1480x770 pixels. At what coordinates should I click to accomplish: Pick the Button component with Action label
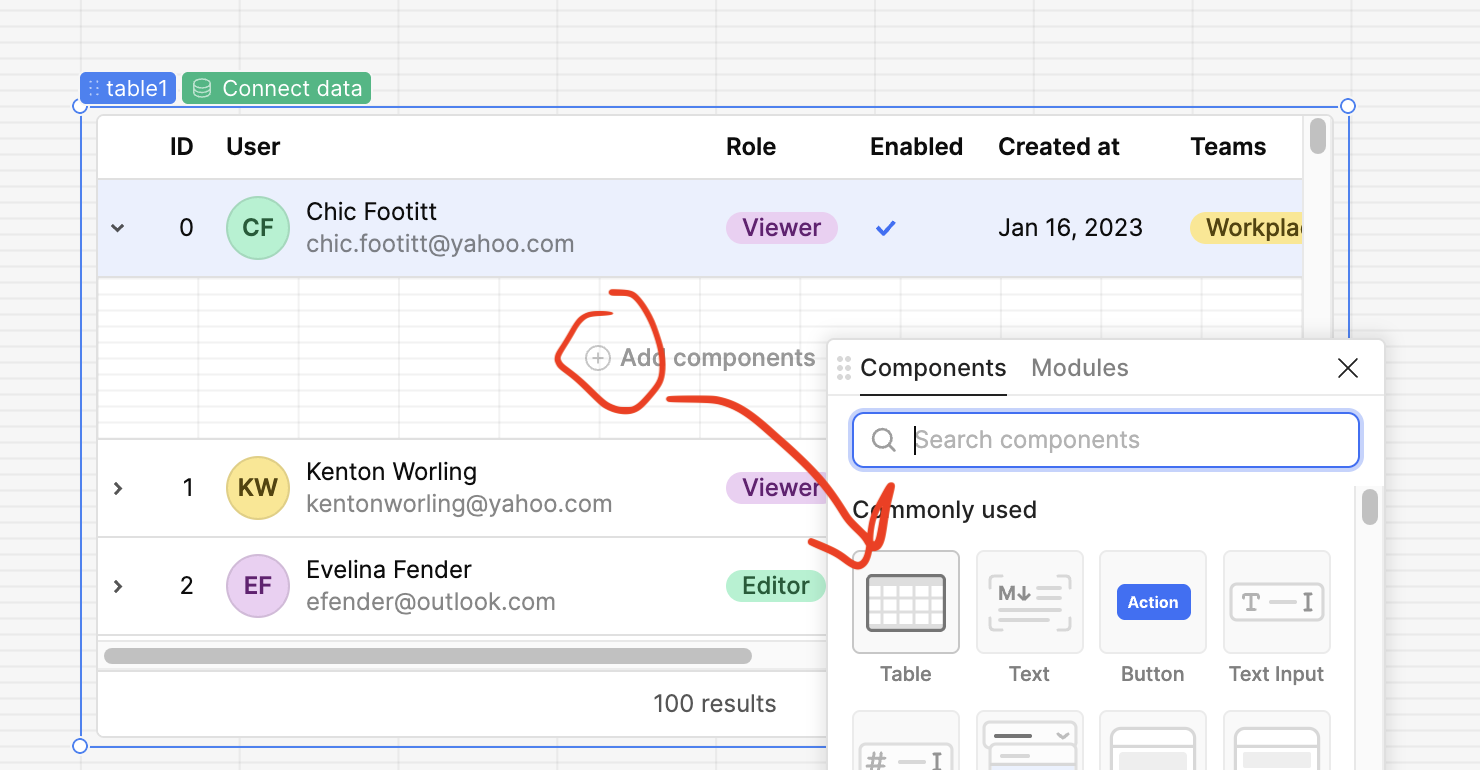pyautogui.click(x=1153, y=602)
